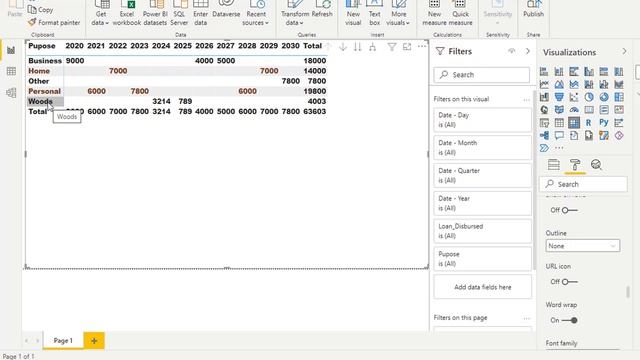
Task: Select table visualization
Action: pos(559,122)
